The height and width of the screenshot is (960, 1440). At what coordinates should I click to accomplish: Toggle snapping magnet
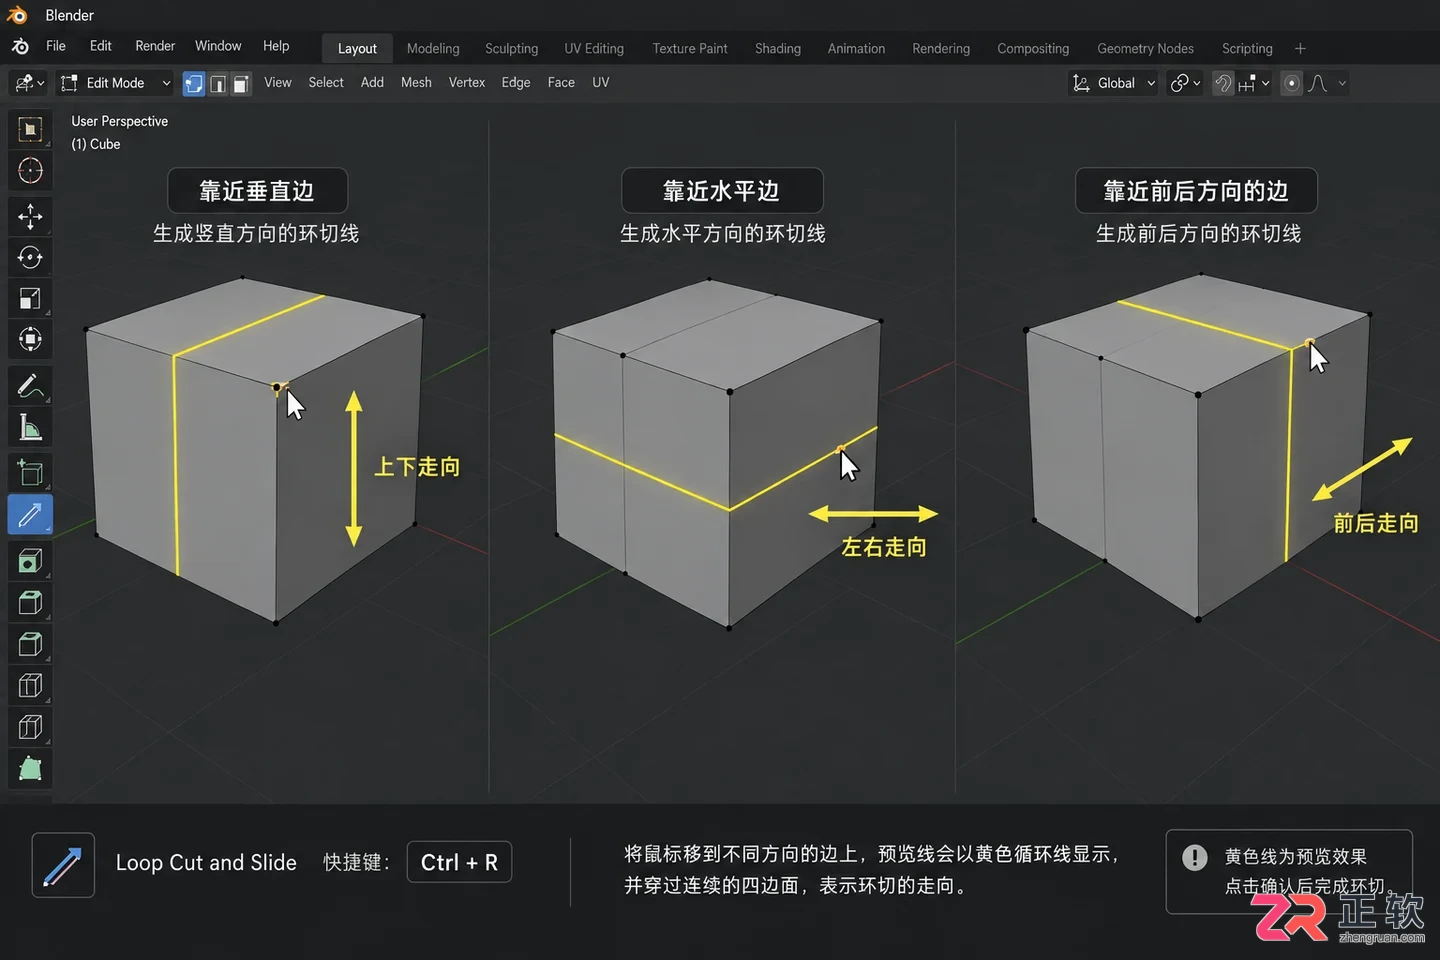pyautogui.click(x=1223, y=83)
